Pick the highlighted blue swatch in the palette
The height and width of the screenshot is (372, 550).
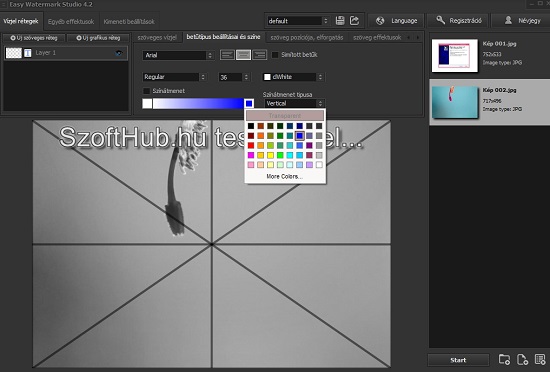click(300, 136)
